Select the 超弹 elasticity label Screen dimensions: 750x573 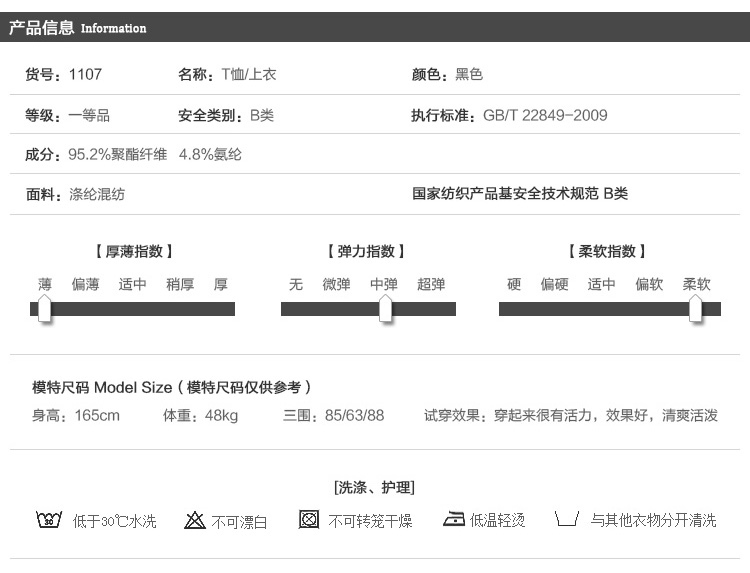click(x=431, y=285)
